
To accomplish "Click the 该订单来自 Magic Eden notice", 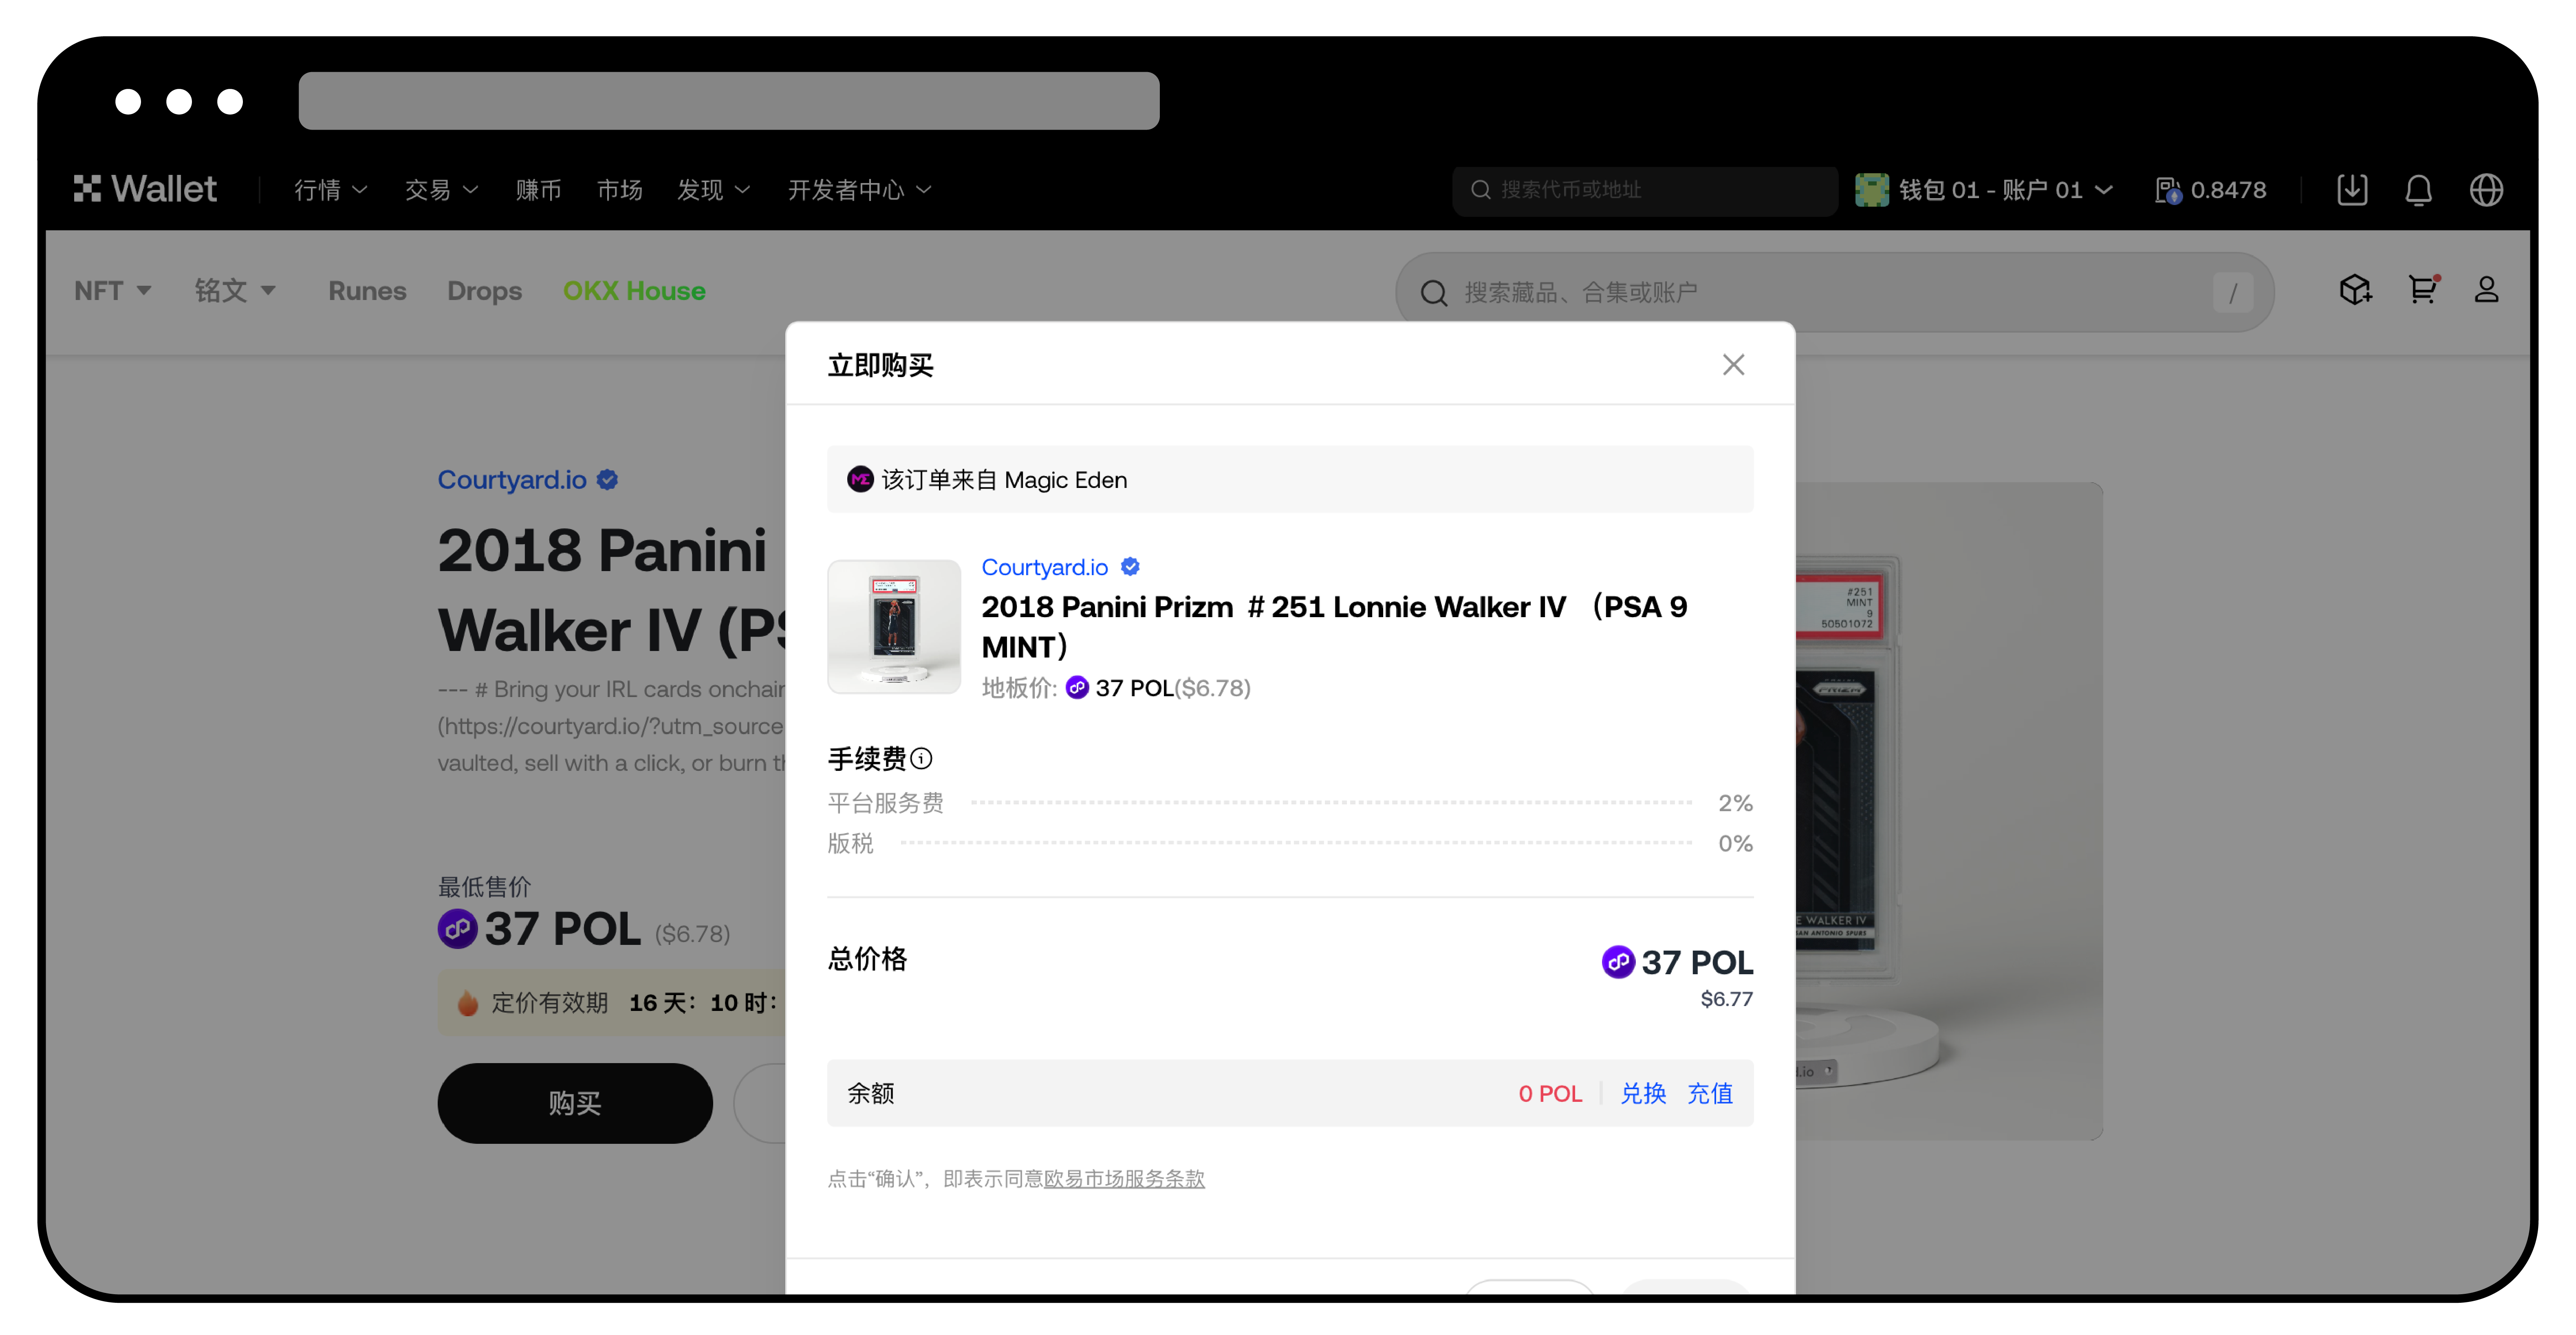I will click(x=1290, y=480).
